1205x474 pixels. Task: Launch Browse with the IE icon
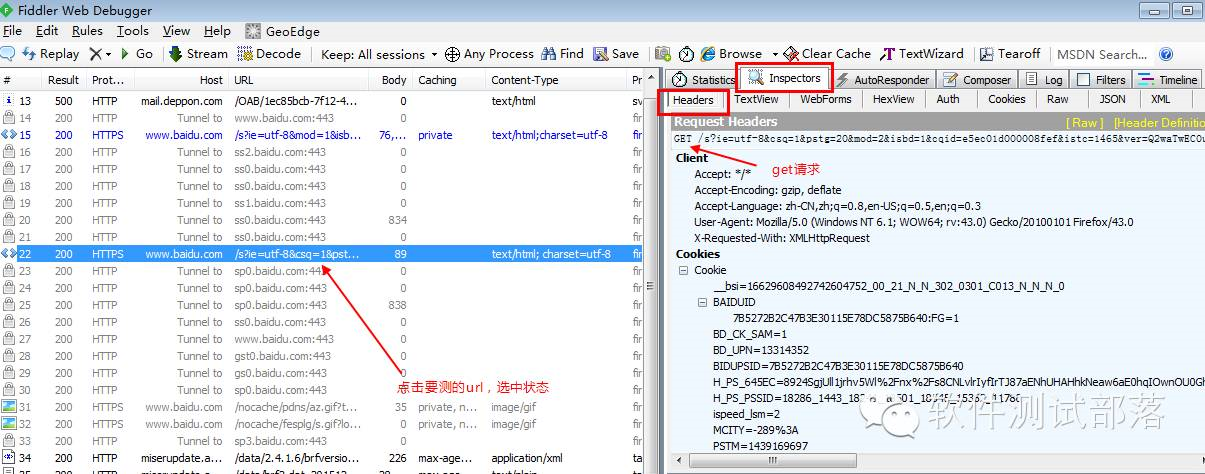click(732, 54)
